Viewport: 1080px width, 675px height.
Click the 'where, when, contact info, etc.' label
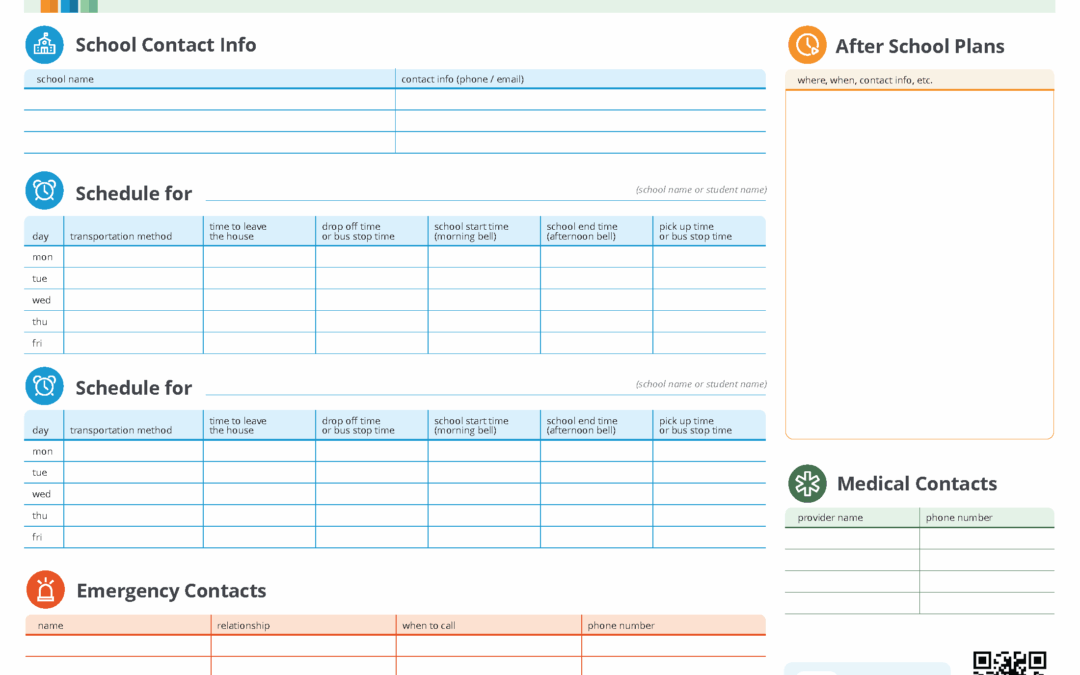[865, 80]
